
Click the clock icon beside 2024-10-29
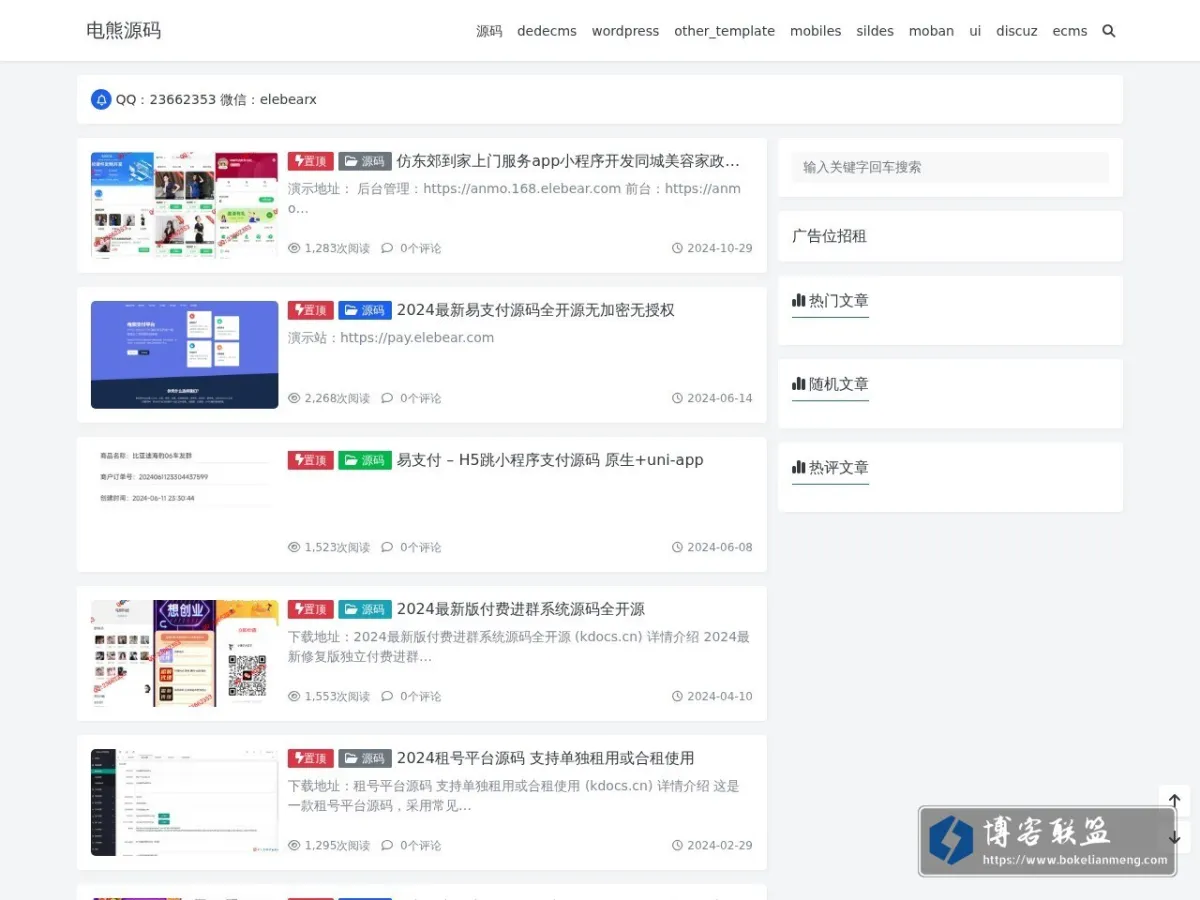(x=677, y=248)
